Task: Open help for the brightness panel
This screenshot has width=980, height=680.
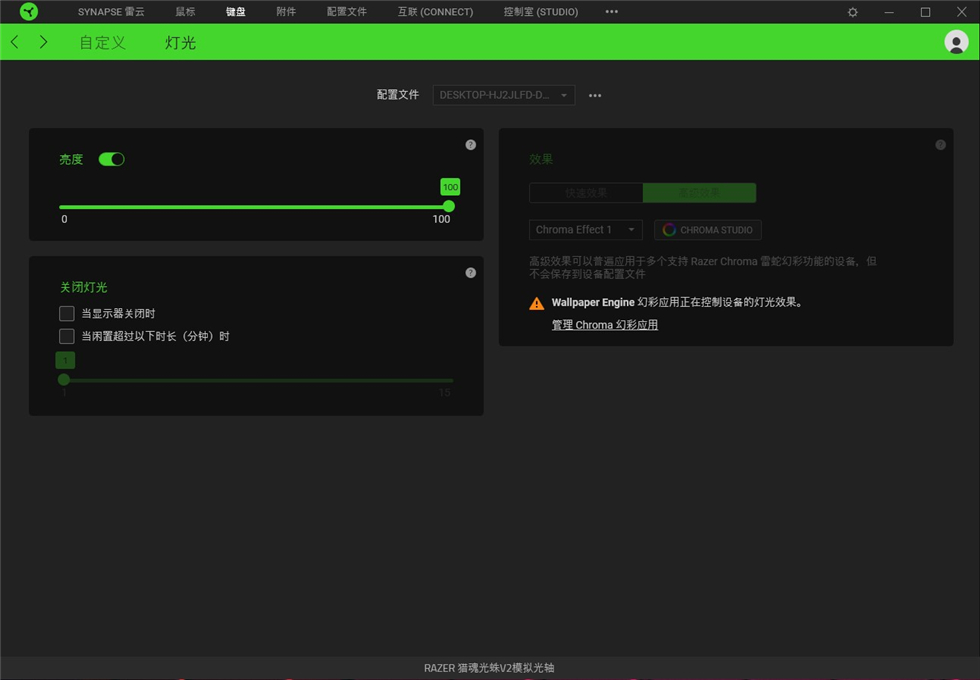Action: (x=471, y=145)
